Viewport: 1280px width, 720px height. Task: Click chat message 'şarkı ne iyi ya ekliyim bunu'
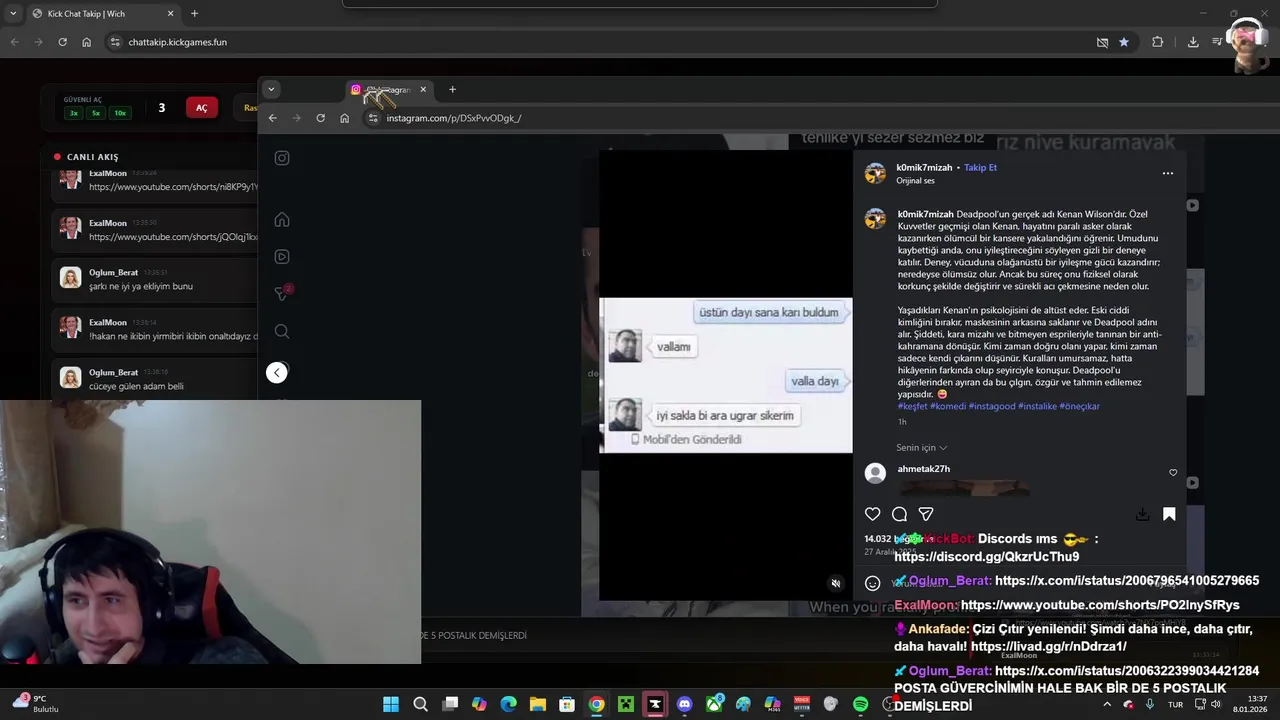click(141, 286)
